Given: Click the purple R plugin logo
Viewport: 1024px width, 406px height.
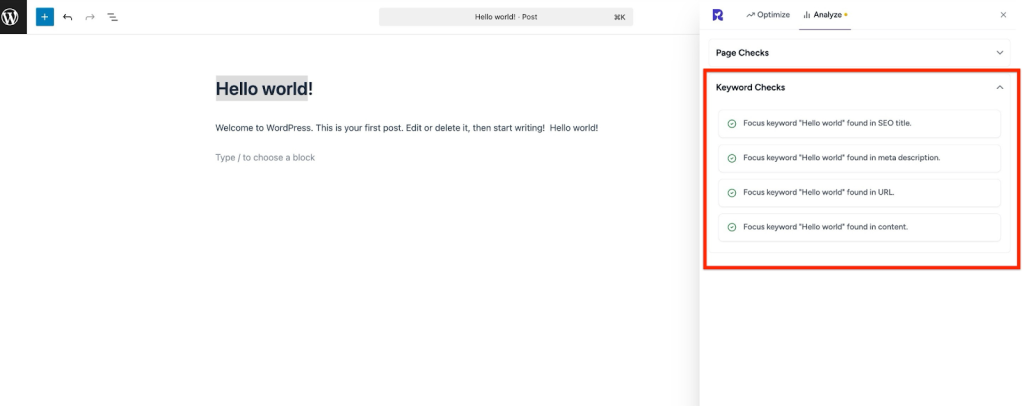Looking at the screenshot, I should [x=718, y=15].
